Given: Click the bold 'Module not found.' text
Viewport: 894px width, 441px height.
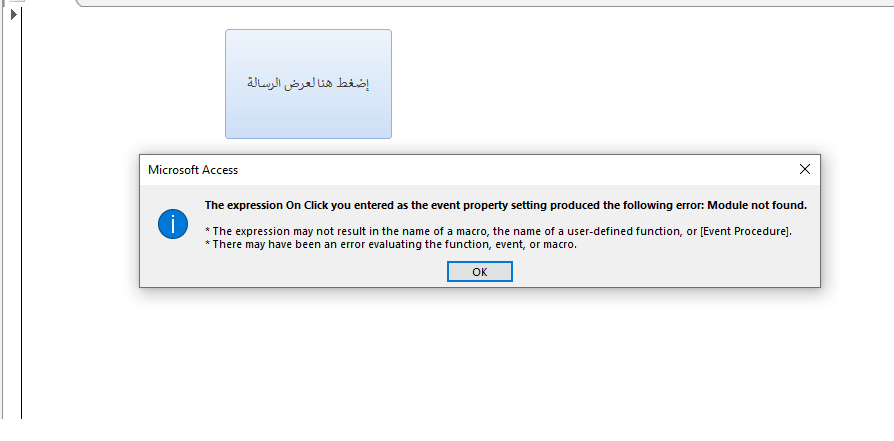Looking at the screenshot, I should (757, 205).
